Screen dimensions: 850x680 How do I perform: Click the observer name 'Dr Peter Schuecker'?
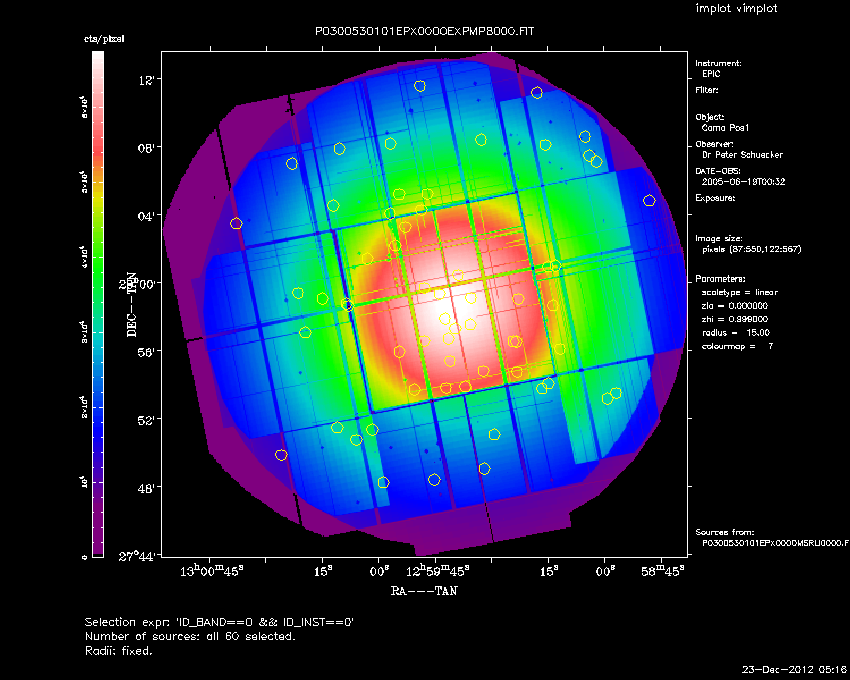tap(742, 155)
